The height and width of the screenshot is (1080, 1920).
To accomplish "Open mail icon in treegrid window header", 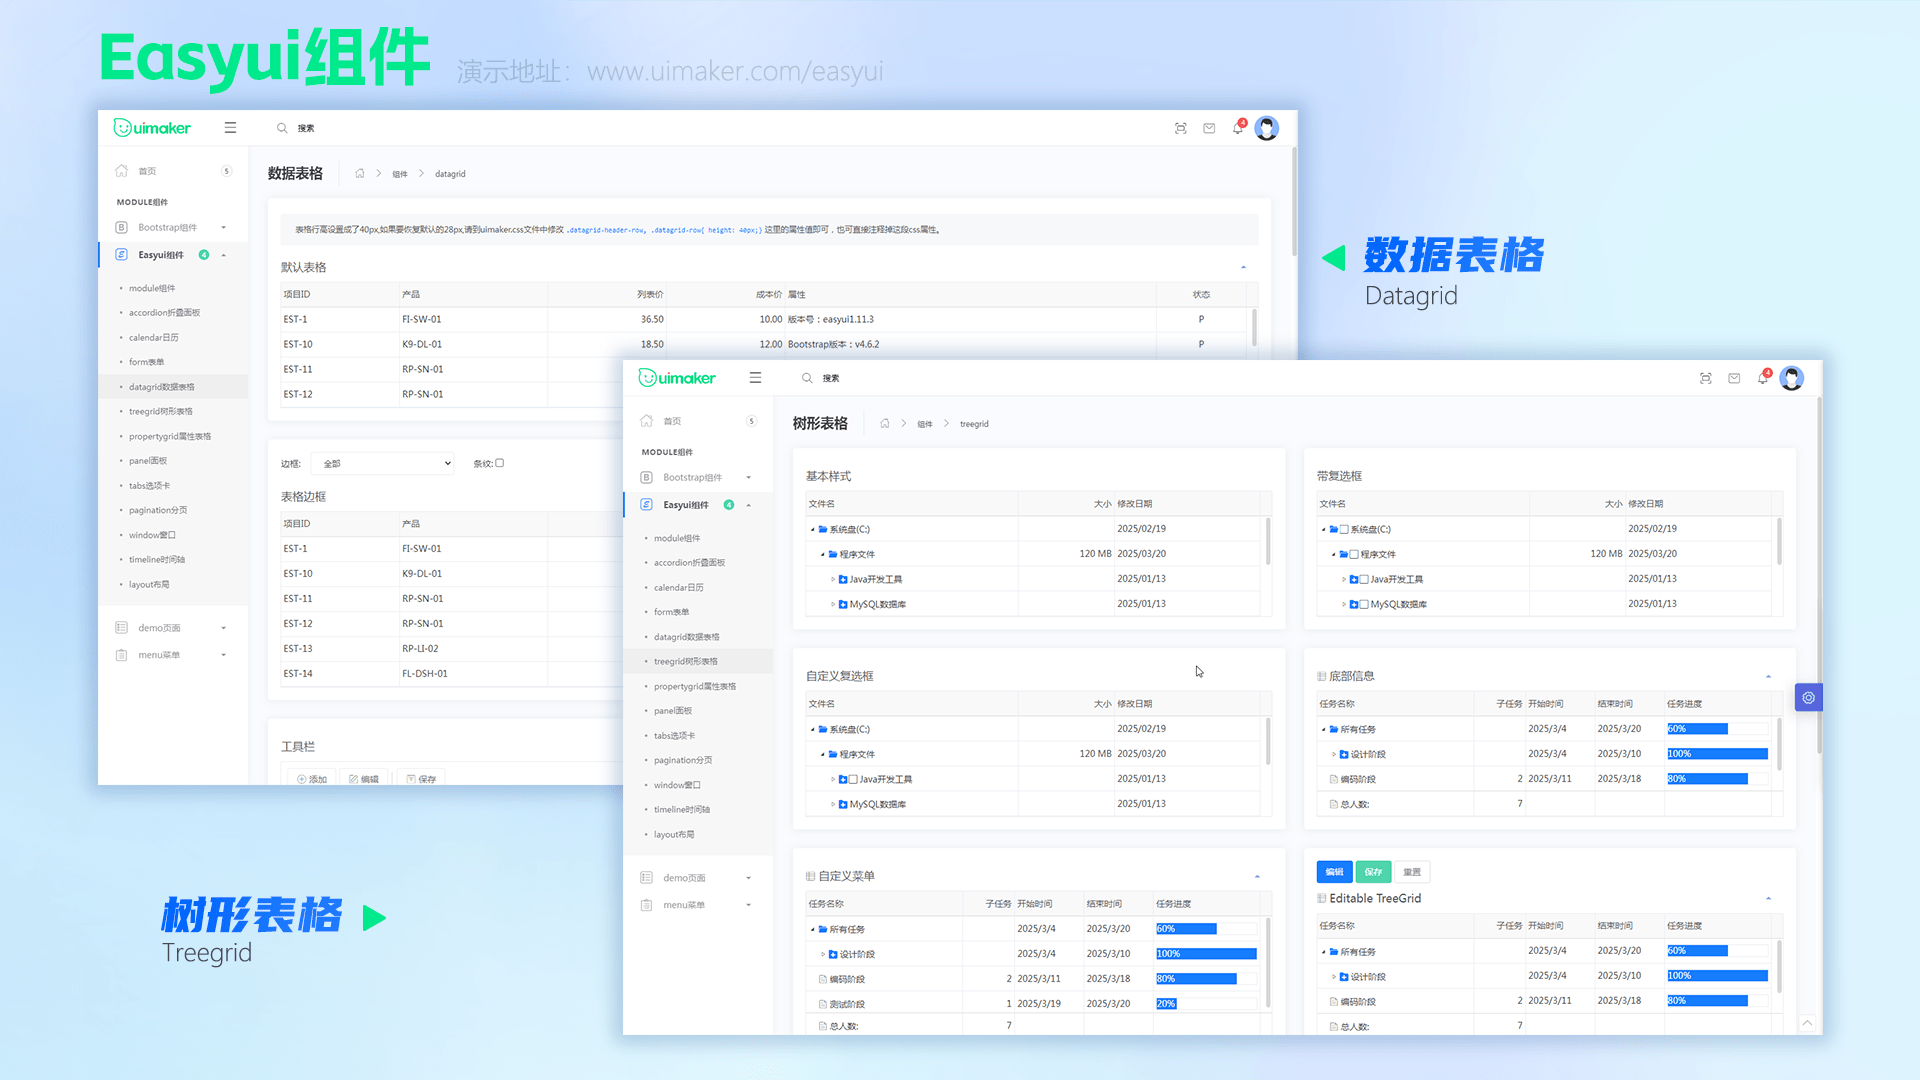I will pyautogui.click(x=1734, y=378).
